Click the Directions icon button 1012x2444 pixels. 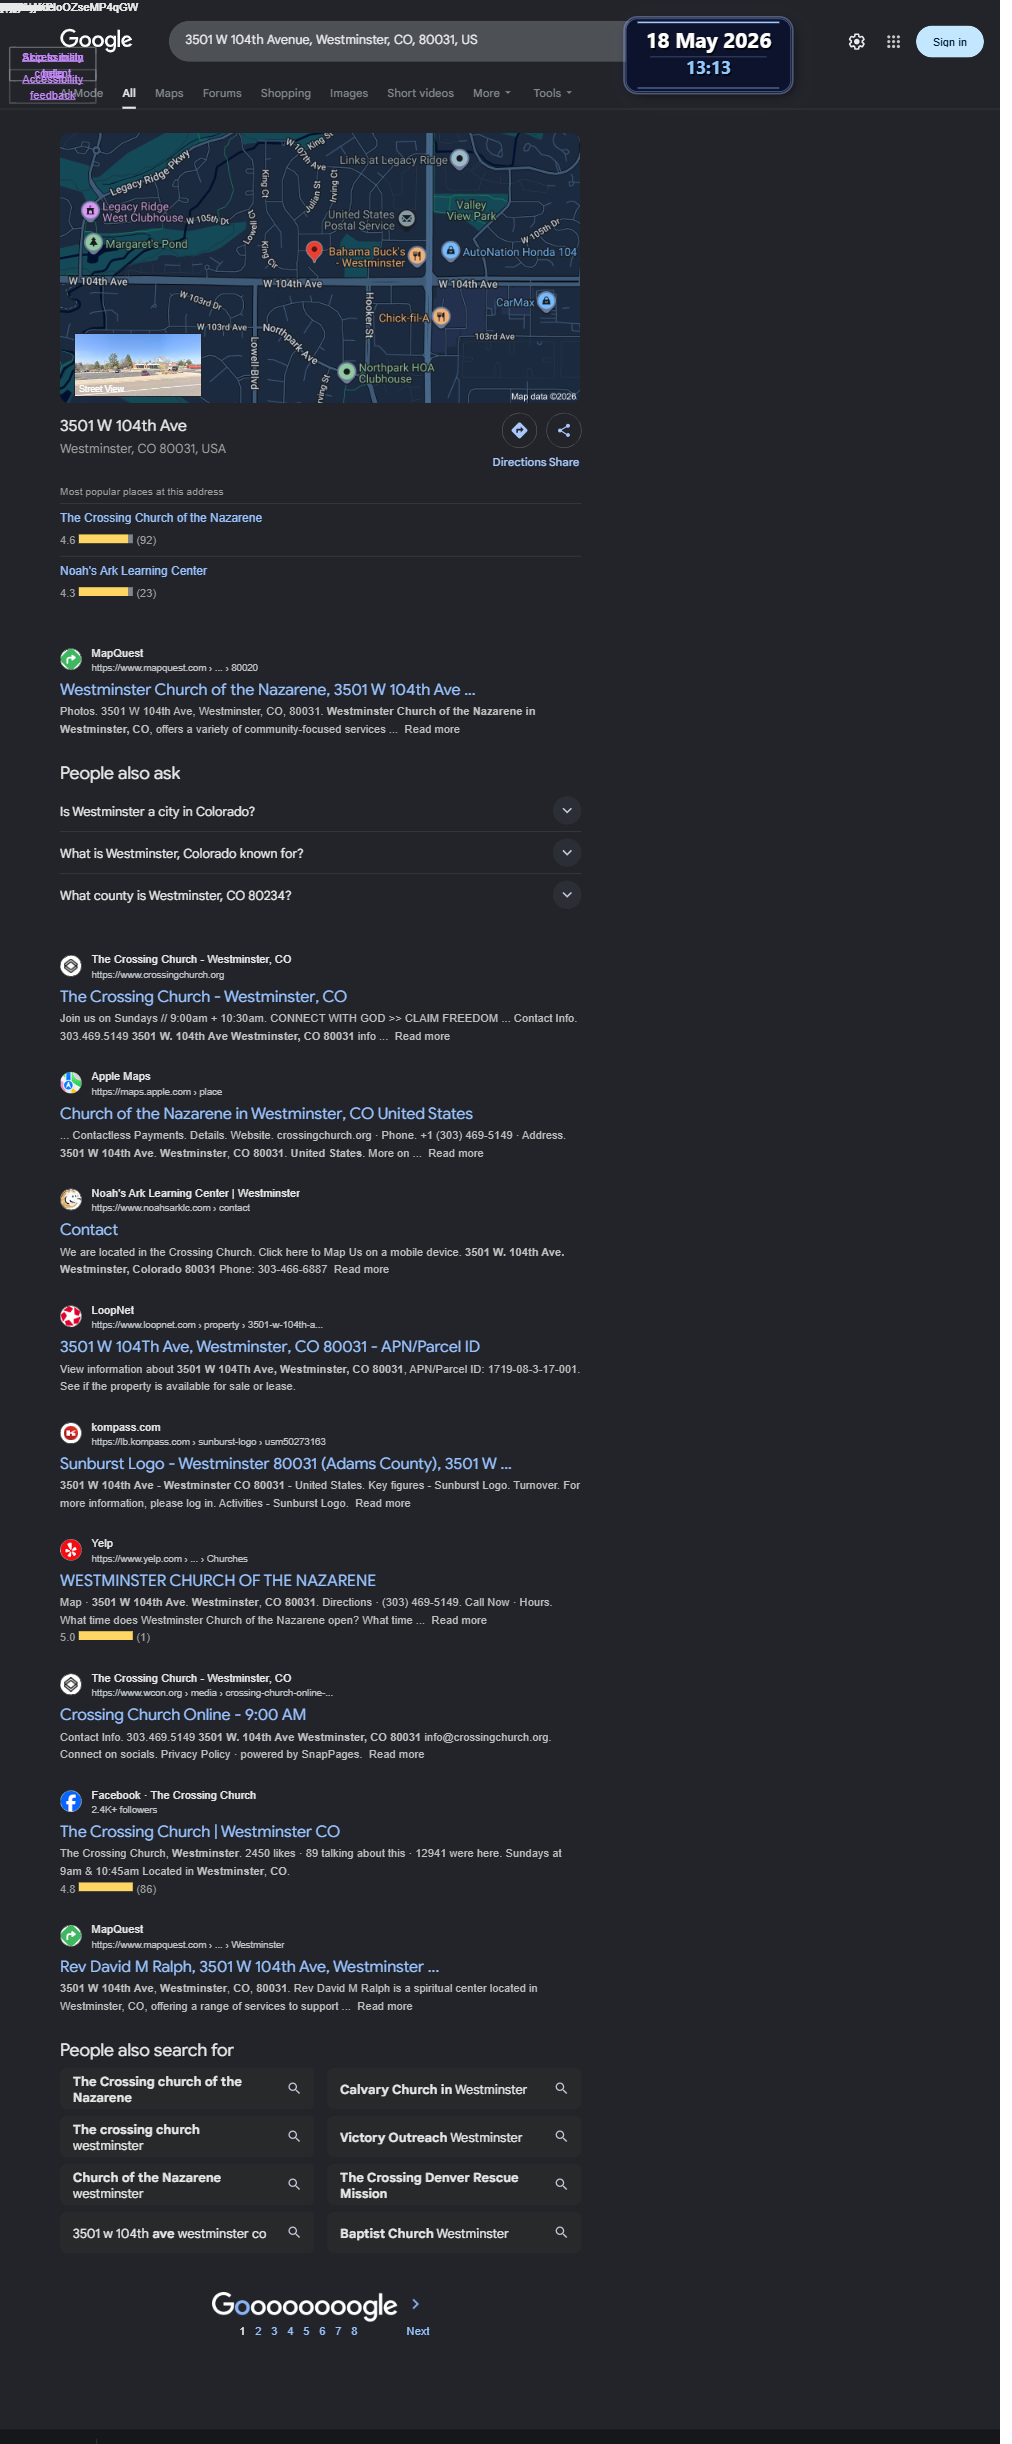519,431
